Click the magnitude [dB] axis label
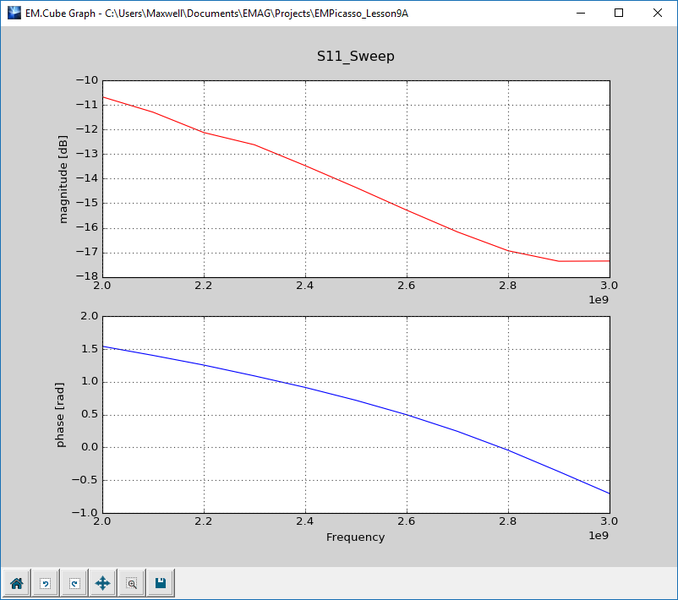Image resolution: width=678 pixels, height=600 pixels. [x=63, y=179]
